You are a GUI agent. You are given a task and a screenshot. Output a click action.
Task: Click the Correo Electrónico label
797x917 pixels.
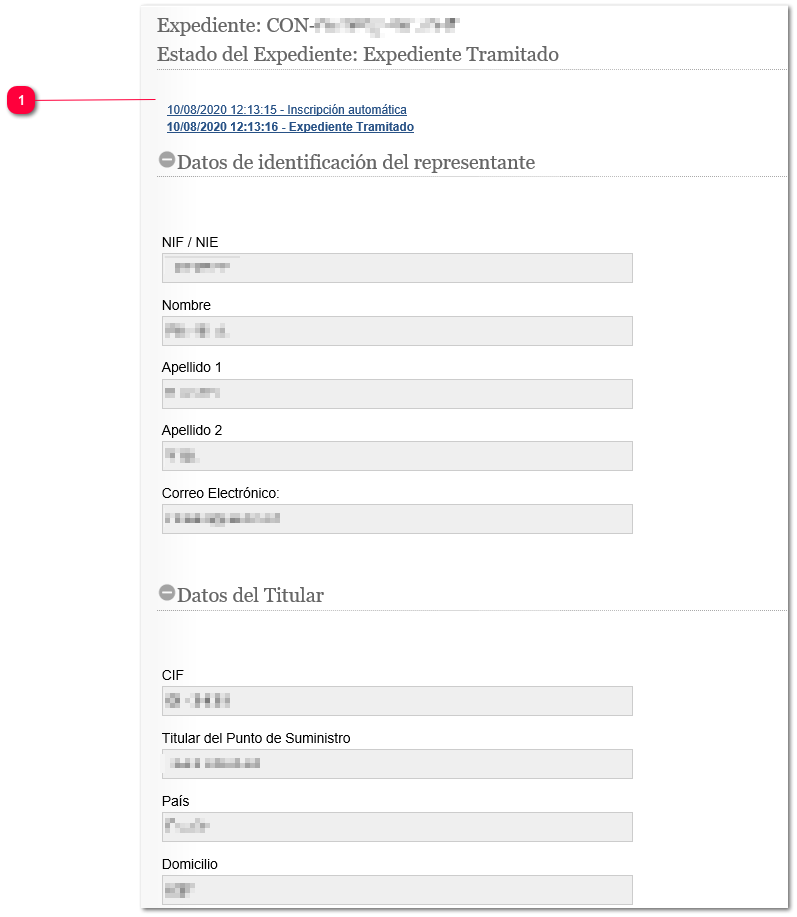[x=220, y=493]
